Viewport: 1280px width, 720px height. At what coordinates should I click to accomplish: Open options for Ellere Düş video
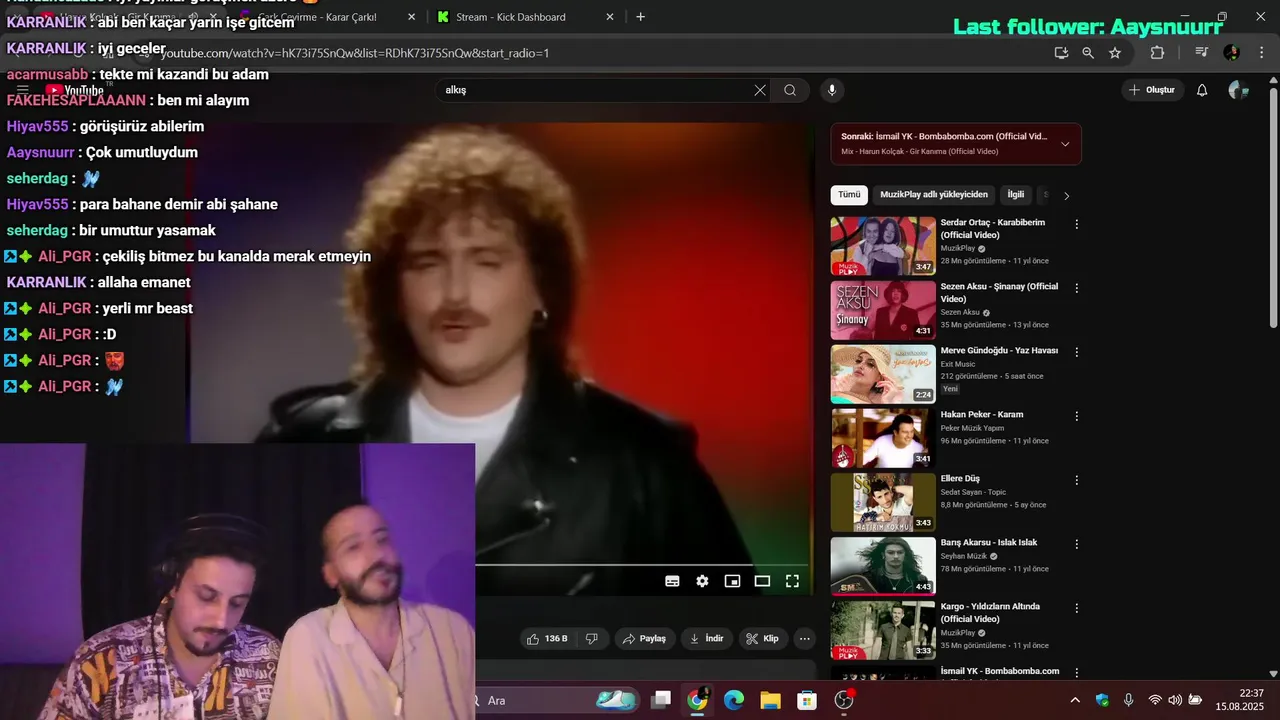(x=1077, y=480)
